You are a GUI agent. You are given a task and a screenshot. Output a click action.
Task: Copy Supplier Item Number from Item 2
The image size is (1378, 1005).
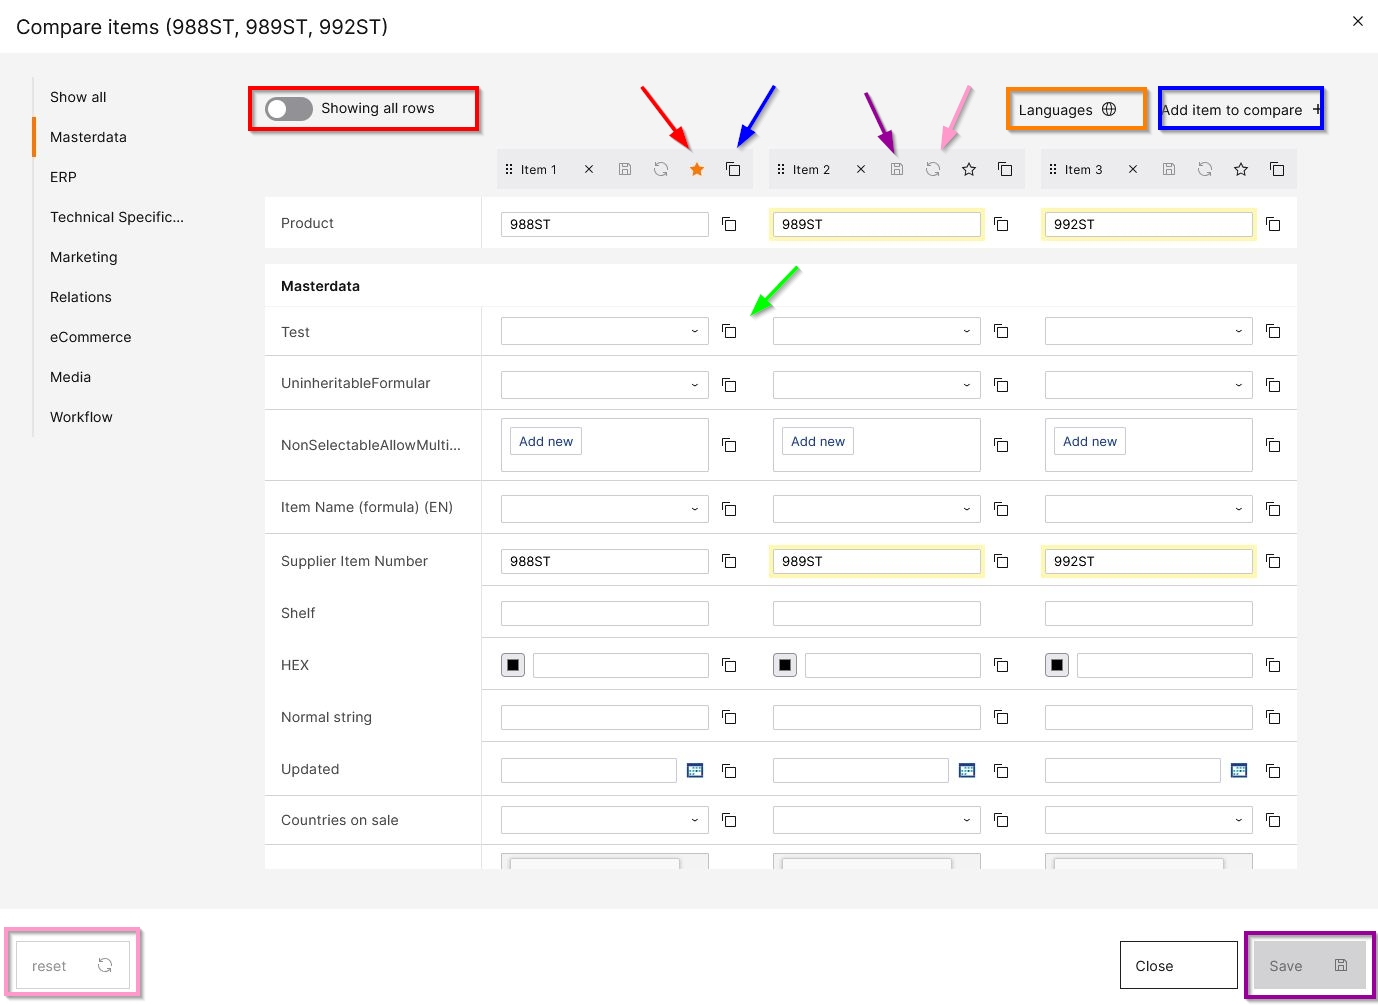tap(1001, 561)
